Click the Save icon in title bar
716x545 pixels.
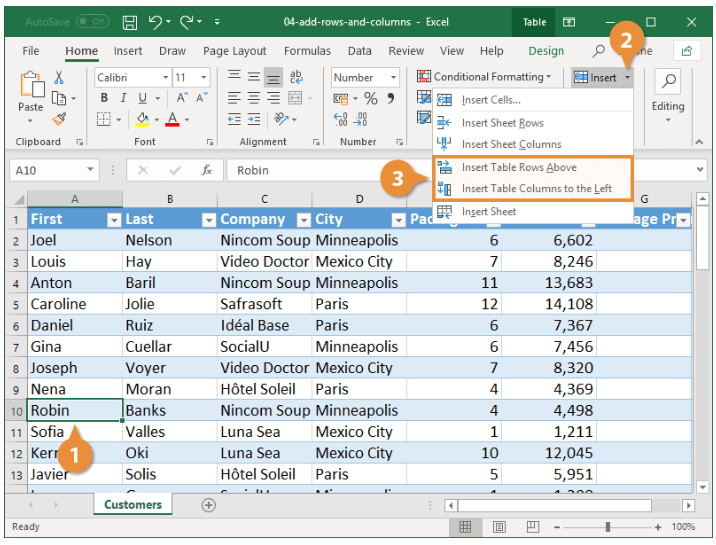tap(130, 22)
